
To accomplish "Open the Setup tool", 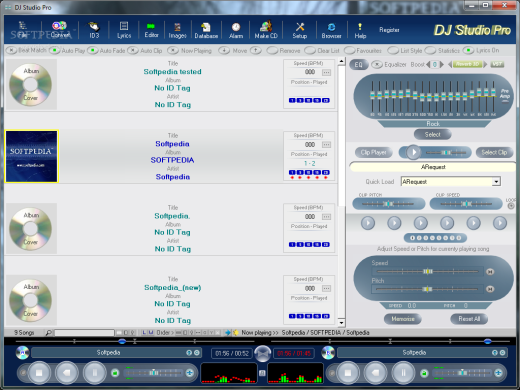I will tap(300, 30).
